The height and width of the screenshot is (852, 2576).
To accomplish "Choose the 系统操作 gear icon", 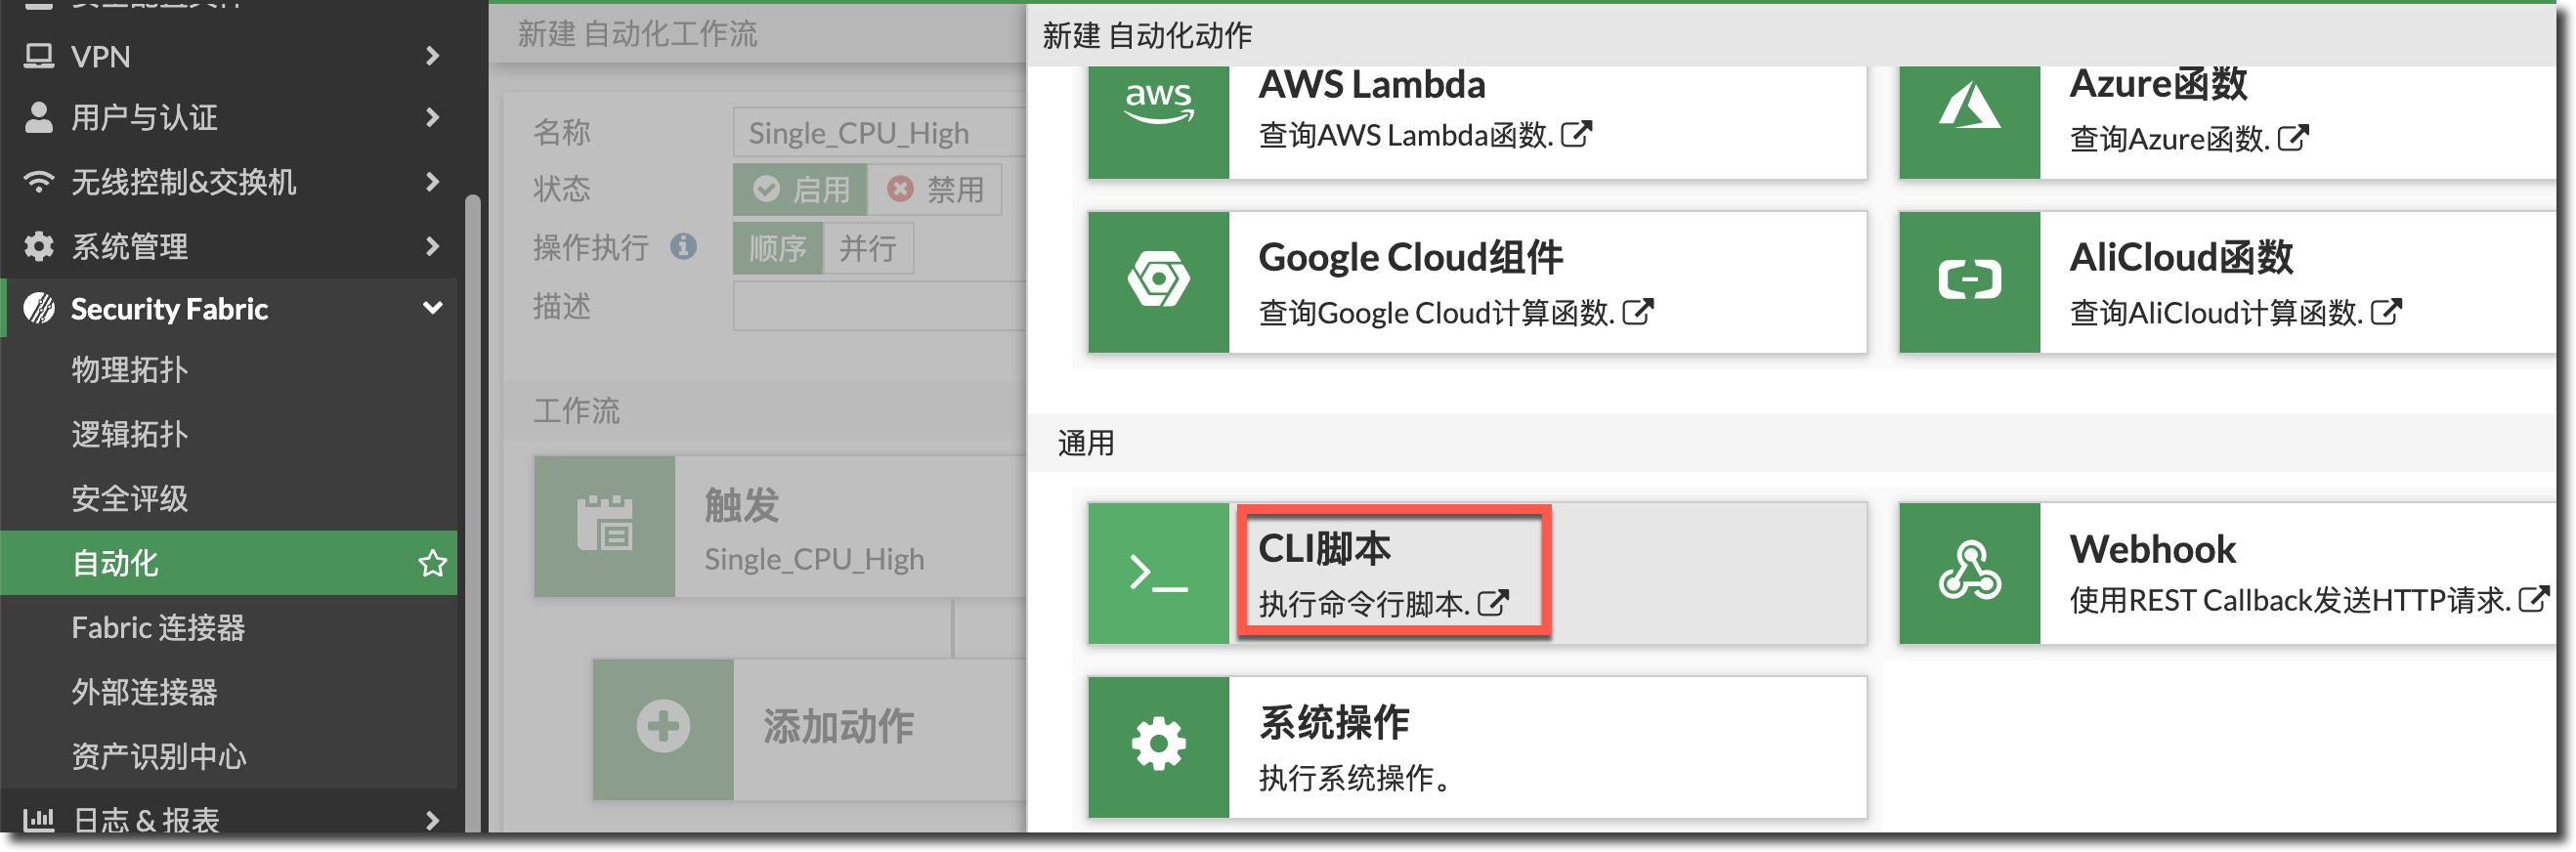I will pos(1158,746).
